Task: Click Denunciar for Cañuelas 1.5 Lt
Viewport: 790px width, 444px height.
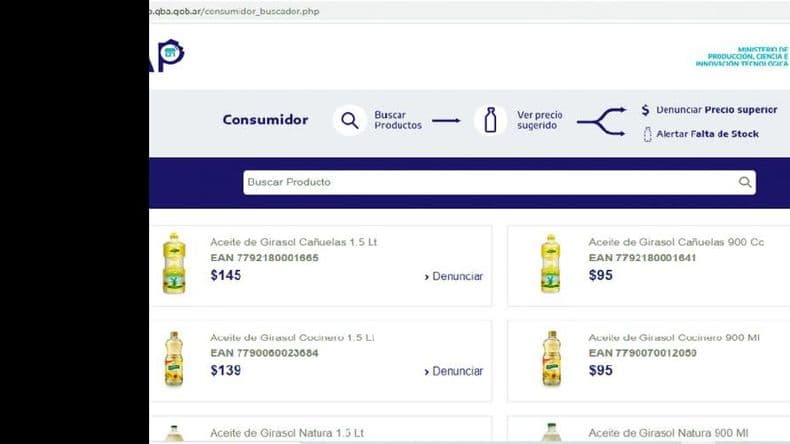Action: point(454,276)
